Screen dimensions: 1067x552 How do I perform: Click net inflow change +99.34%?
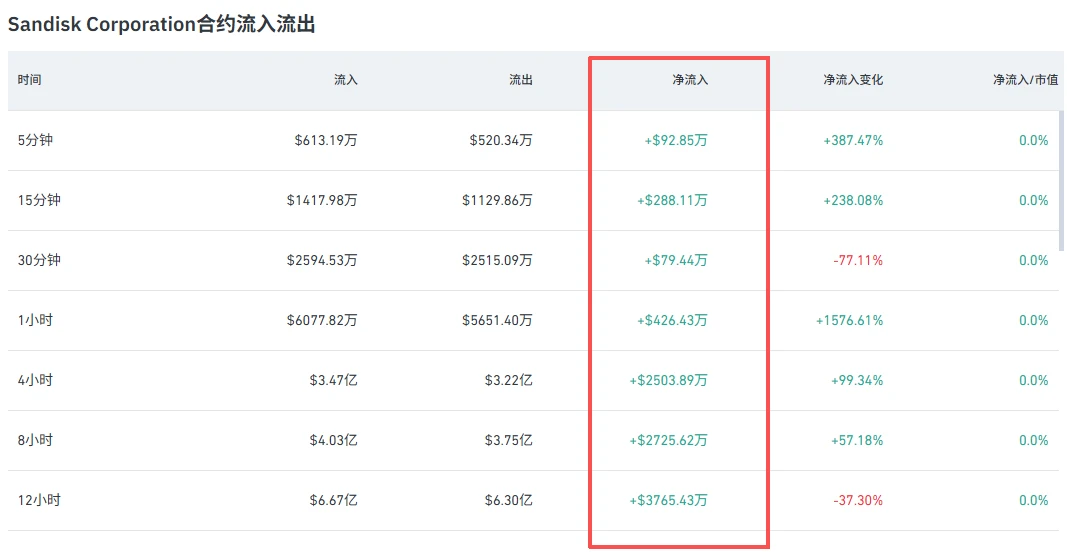[x=857, y=380]
